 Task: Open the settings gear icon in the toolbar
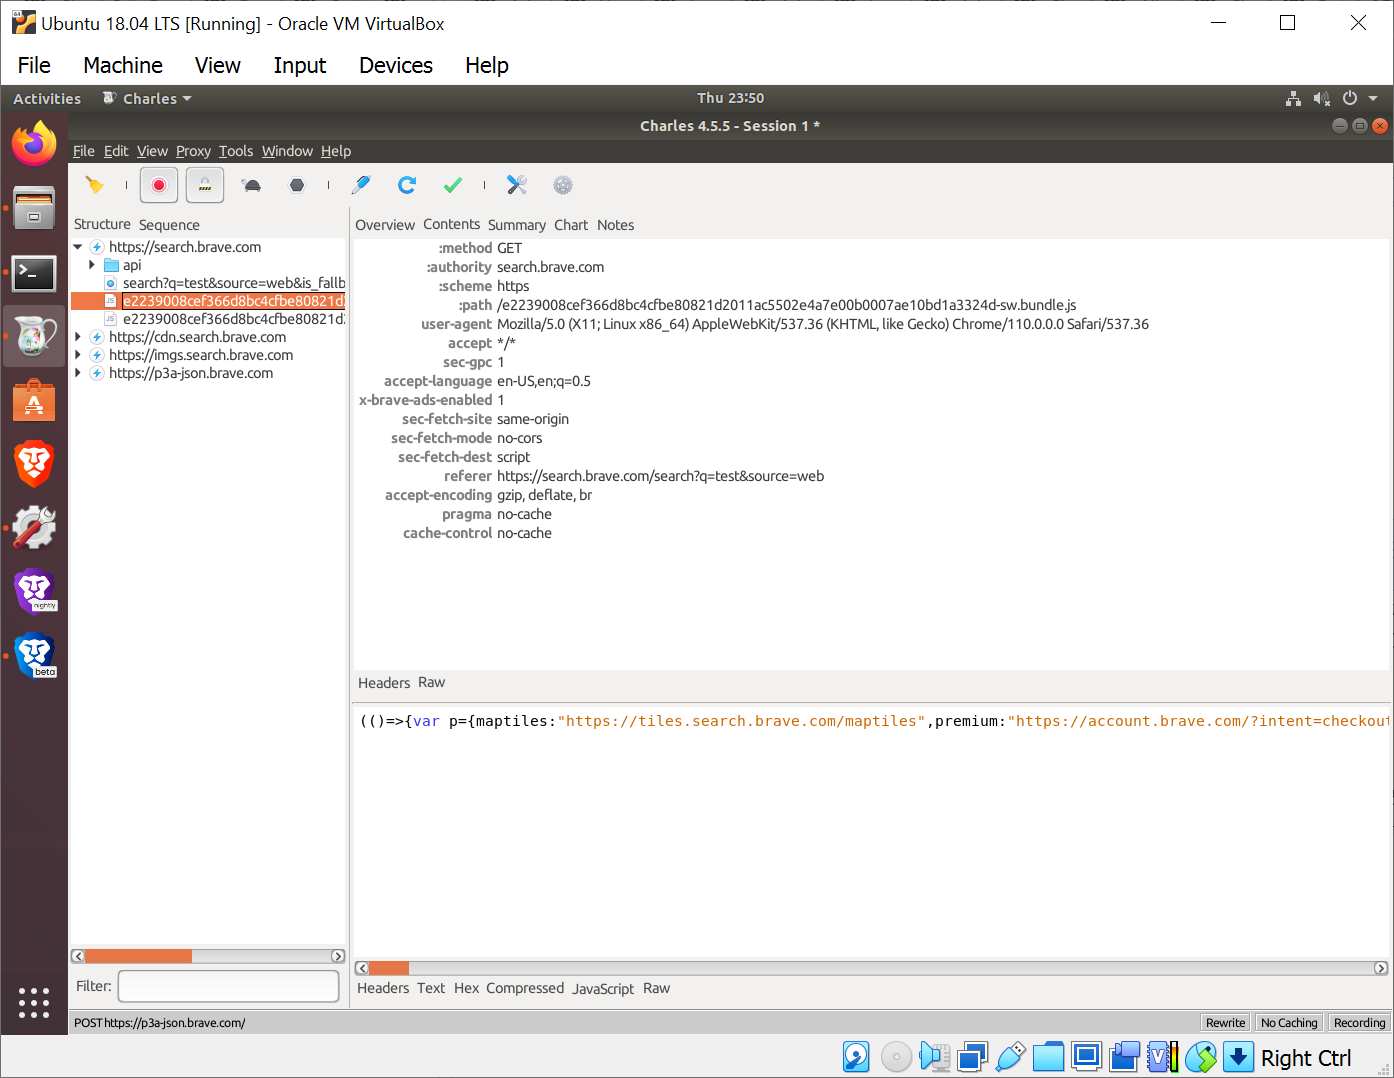click(562, 185)
